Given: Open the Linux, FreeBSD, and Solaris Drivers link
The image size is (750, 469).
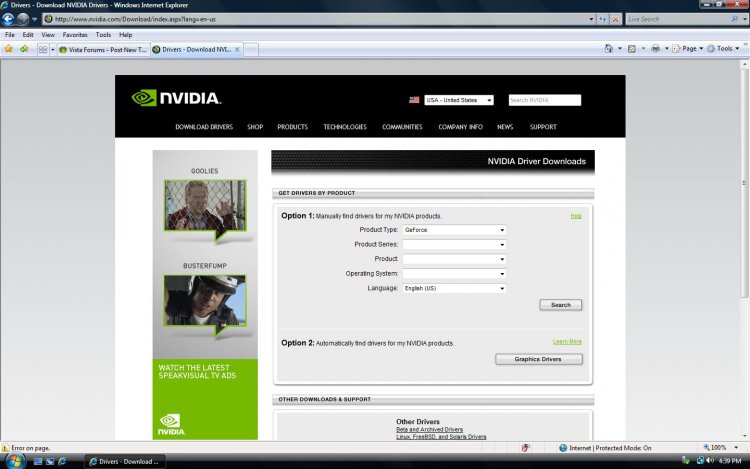Looking at the screenshot, I should click(441, 436).
